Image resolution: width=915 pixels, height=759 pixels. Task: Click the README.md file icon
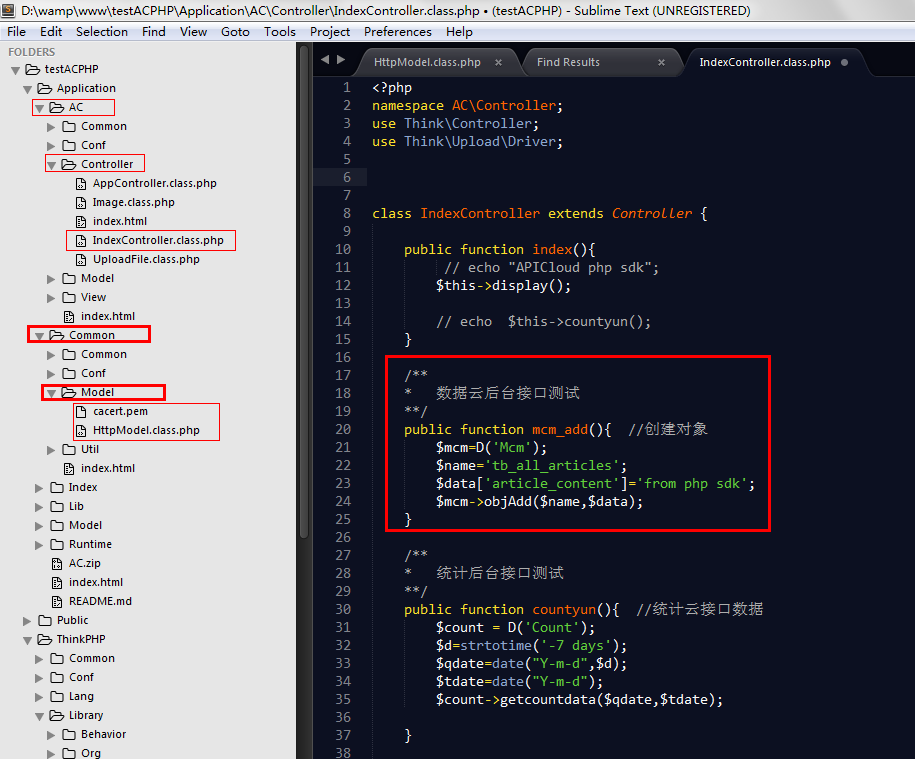click(x=57, y=601)
